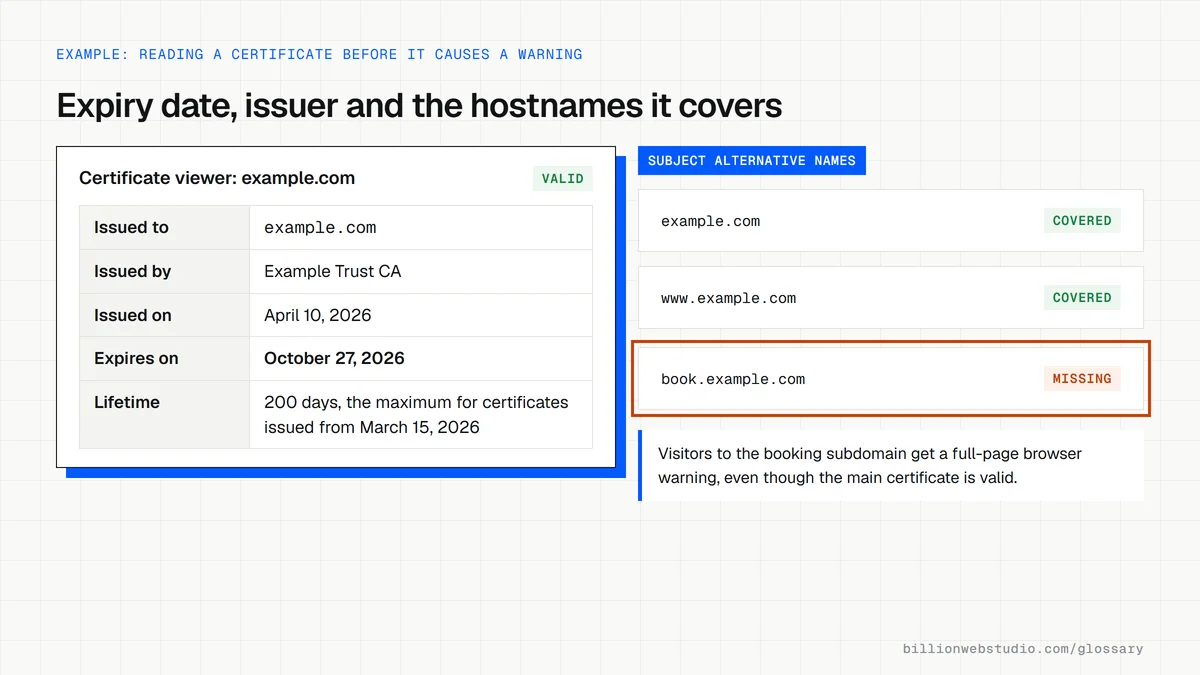
Task: Select the example.com hostname in SAN list
Action: click(710, 221)
